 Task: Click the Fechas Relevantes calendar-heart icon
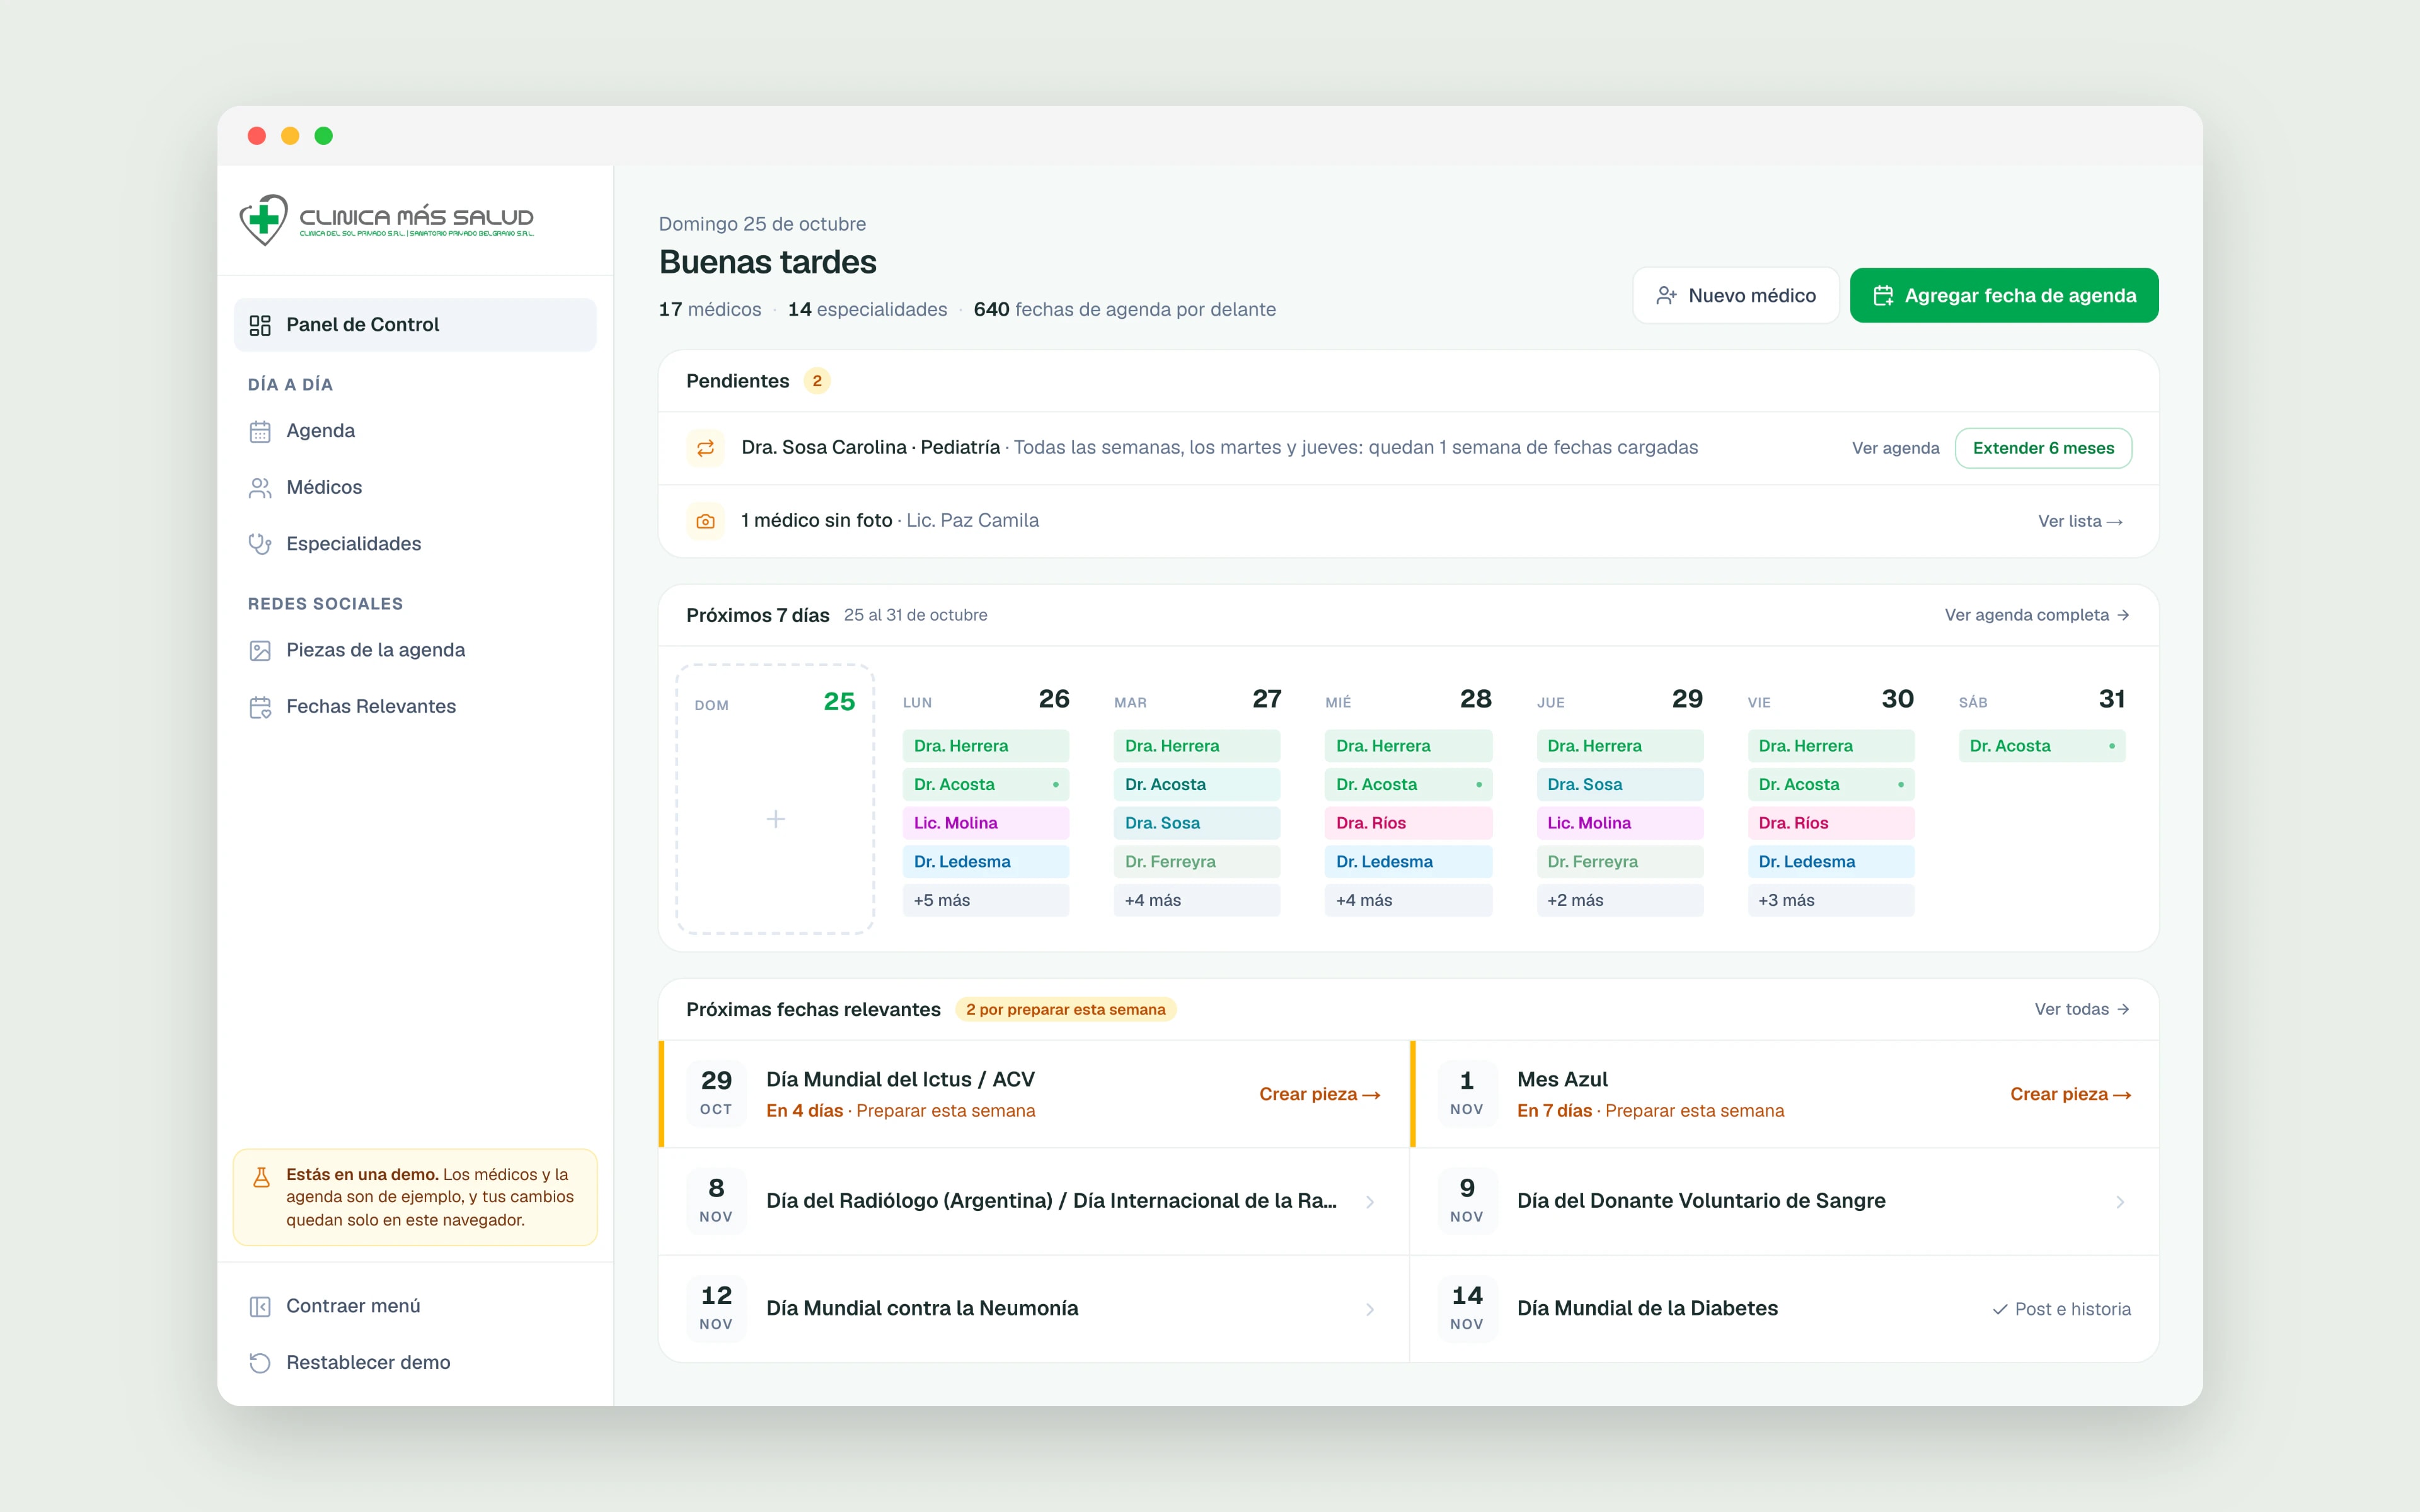tap(260, 707)
